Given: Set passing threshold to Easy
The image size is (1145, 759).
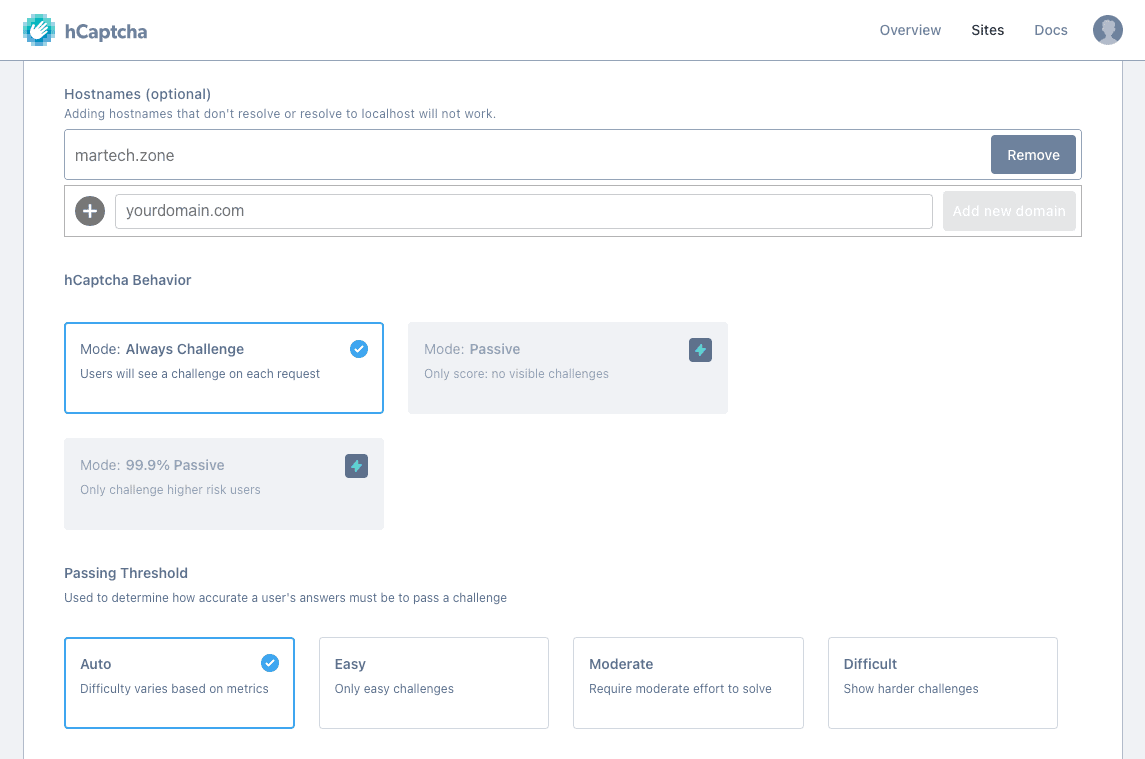Looking at the screenshot, I should (x=433, y=683).
